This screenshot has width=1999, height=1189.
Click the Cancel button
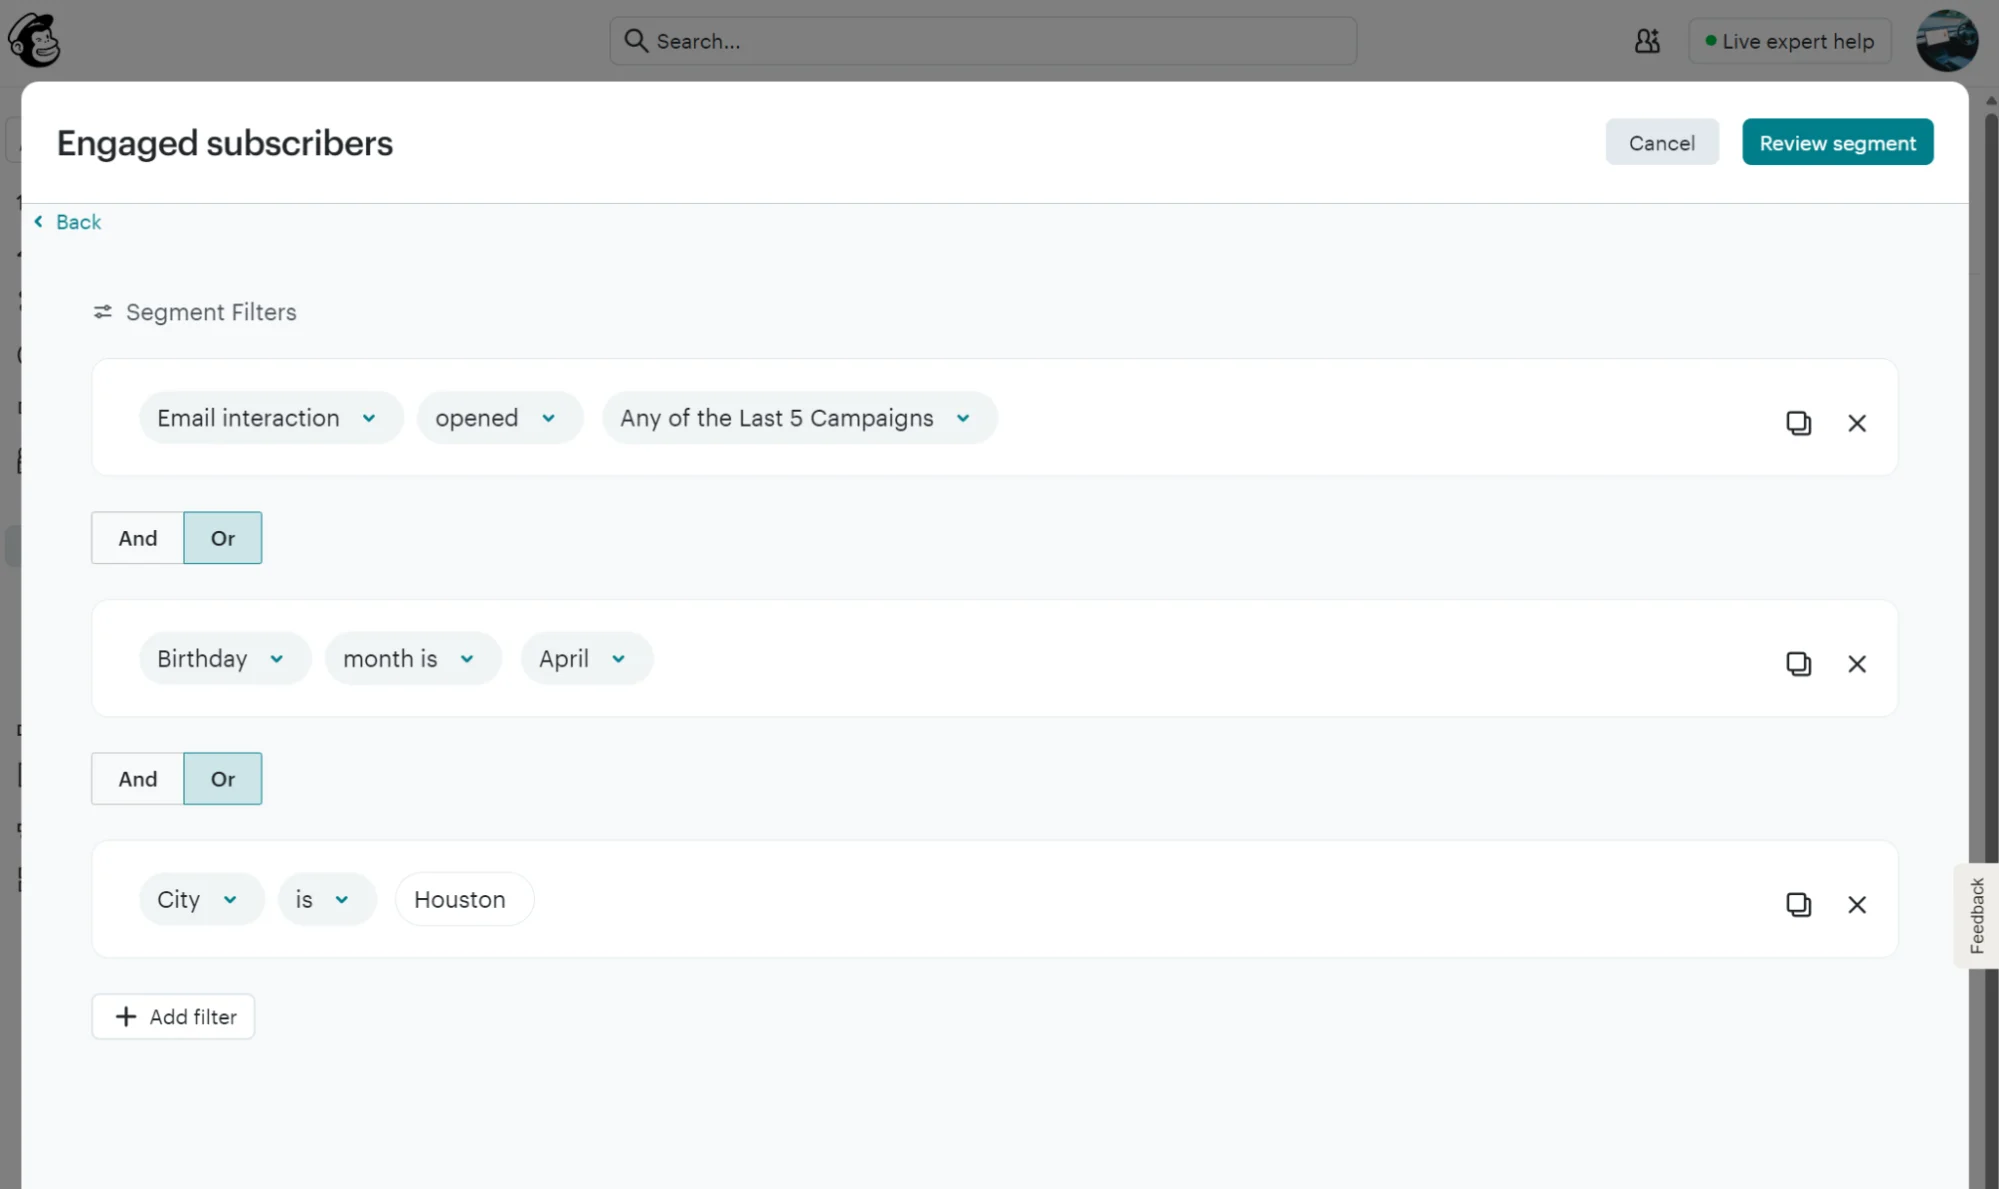1662,142
